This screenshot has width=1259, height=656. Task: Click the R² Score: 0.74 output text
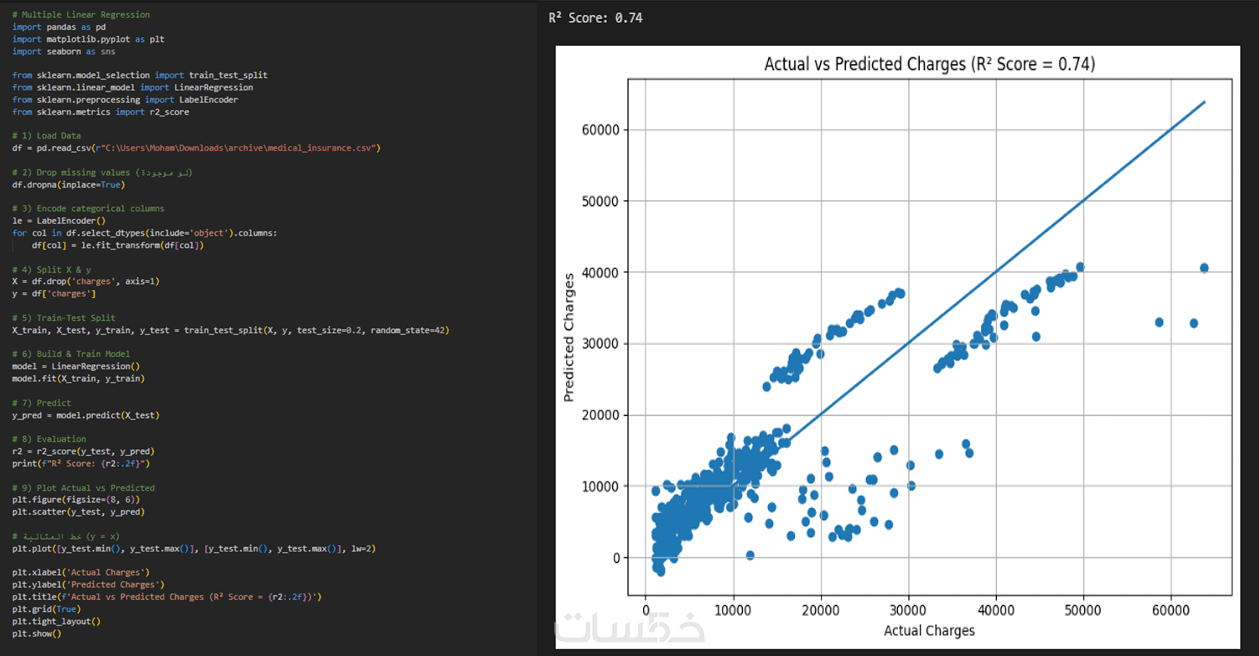point(595,17)
